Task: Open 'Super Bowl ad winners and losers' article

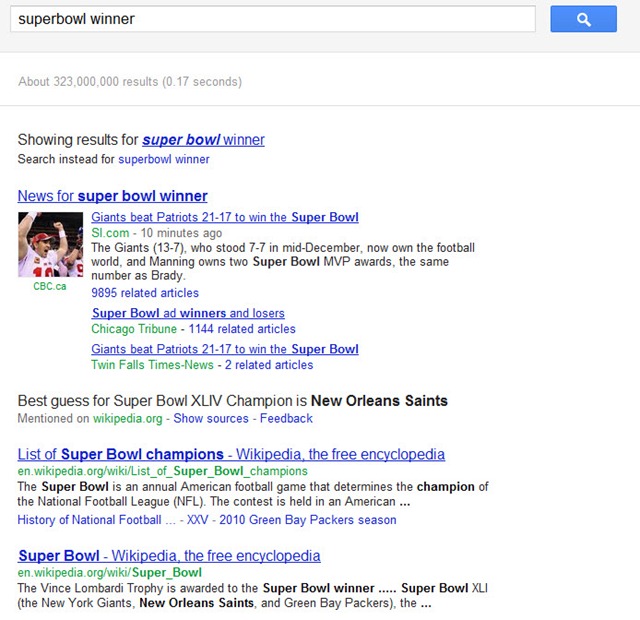Action: [188, 313]
